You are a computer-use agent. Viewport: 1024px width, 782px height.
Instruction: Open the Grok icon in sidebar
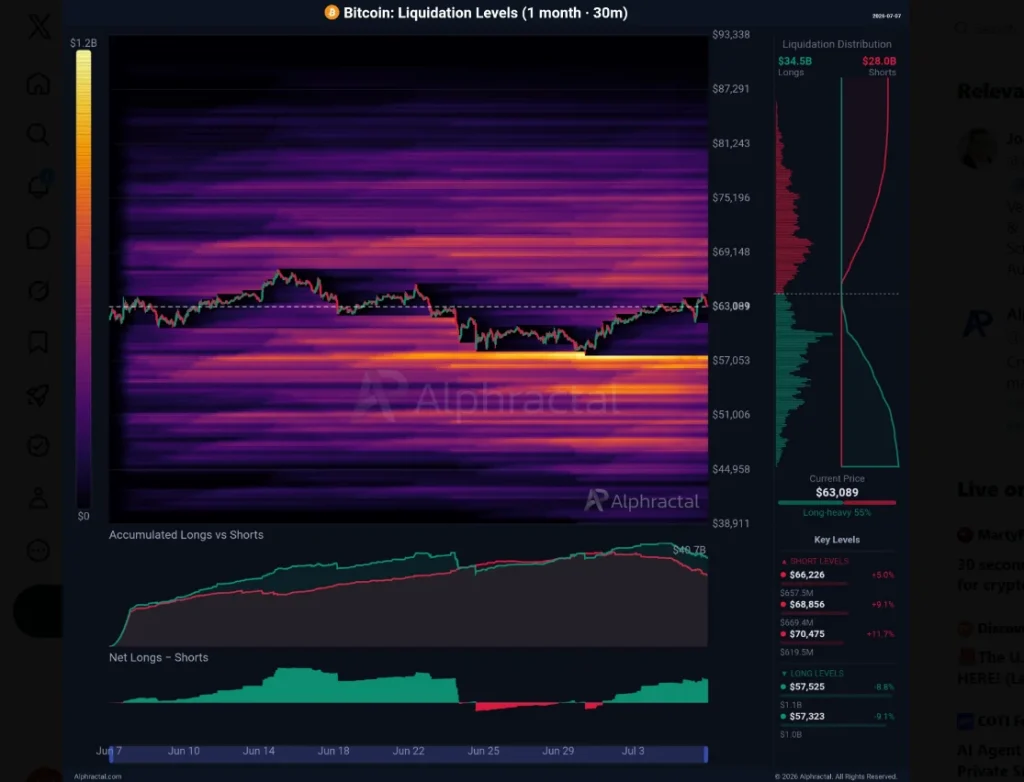tap(39, 290)
